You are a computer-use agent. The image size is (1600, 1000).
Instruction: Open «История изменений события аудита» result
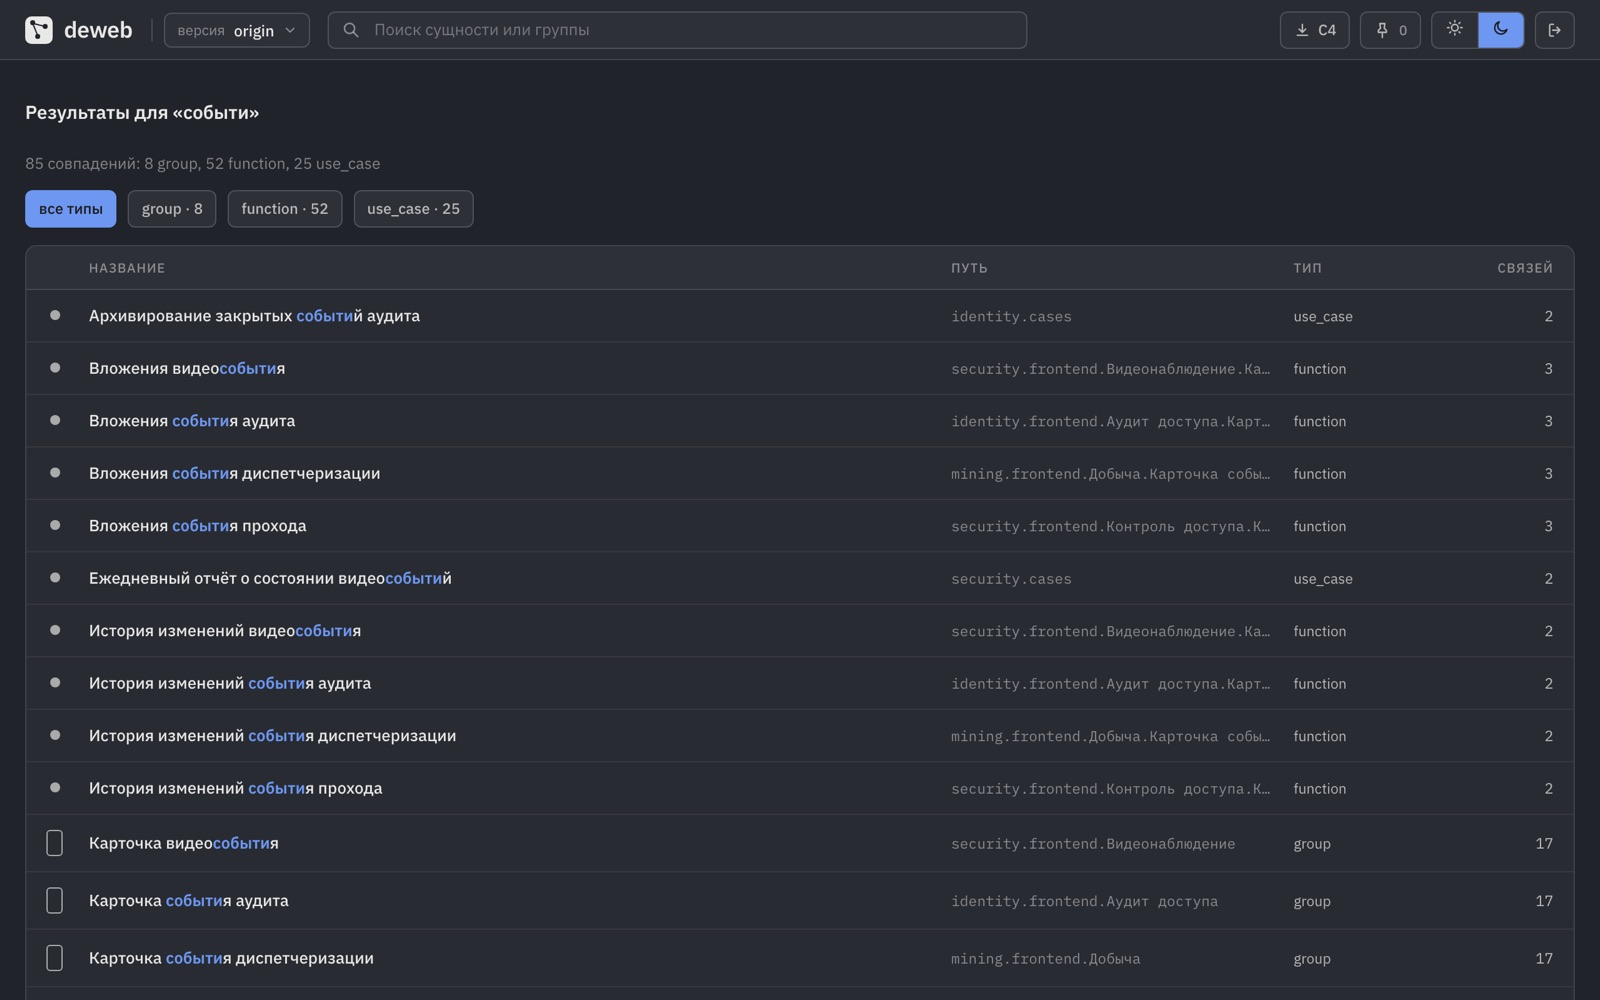230,683
